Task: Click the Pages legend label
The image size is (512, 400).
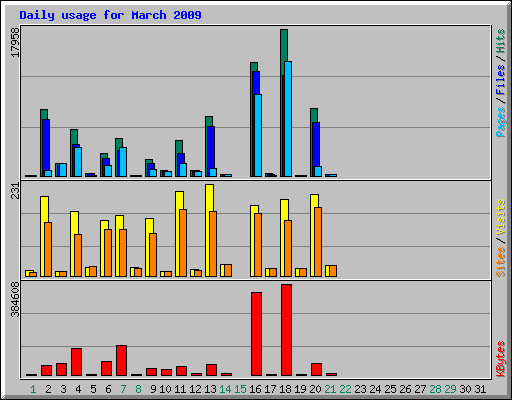Action: (501, 122)
